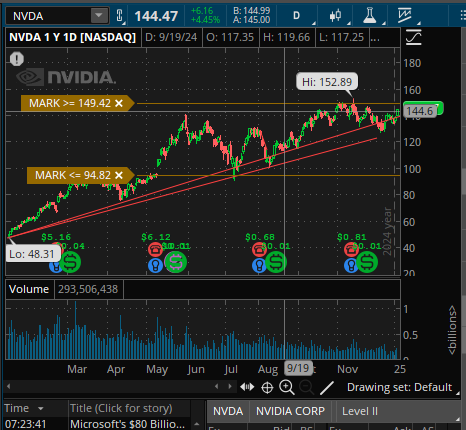
Task: Click the bid price B: 144.99
Action: pos(251,11)
